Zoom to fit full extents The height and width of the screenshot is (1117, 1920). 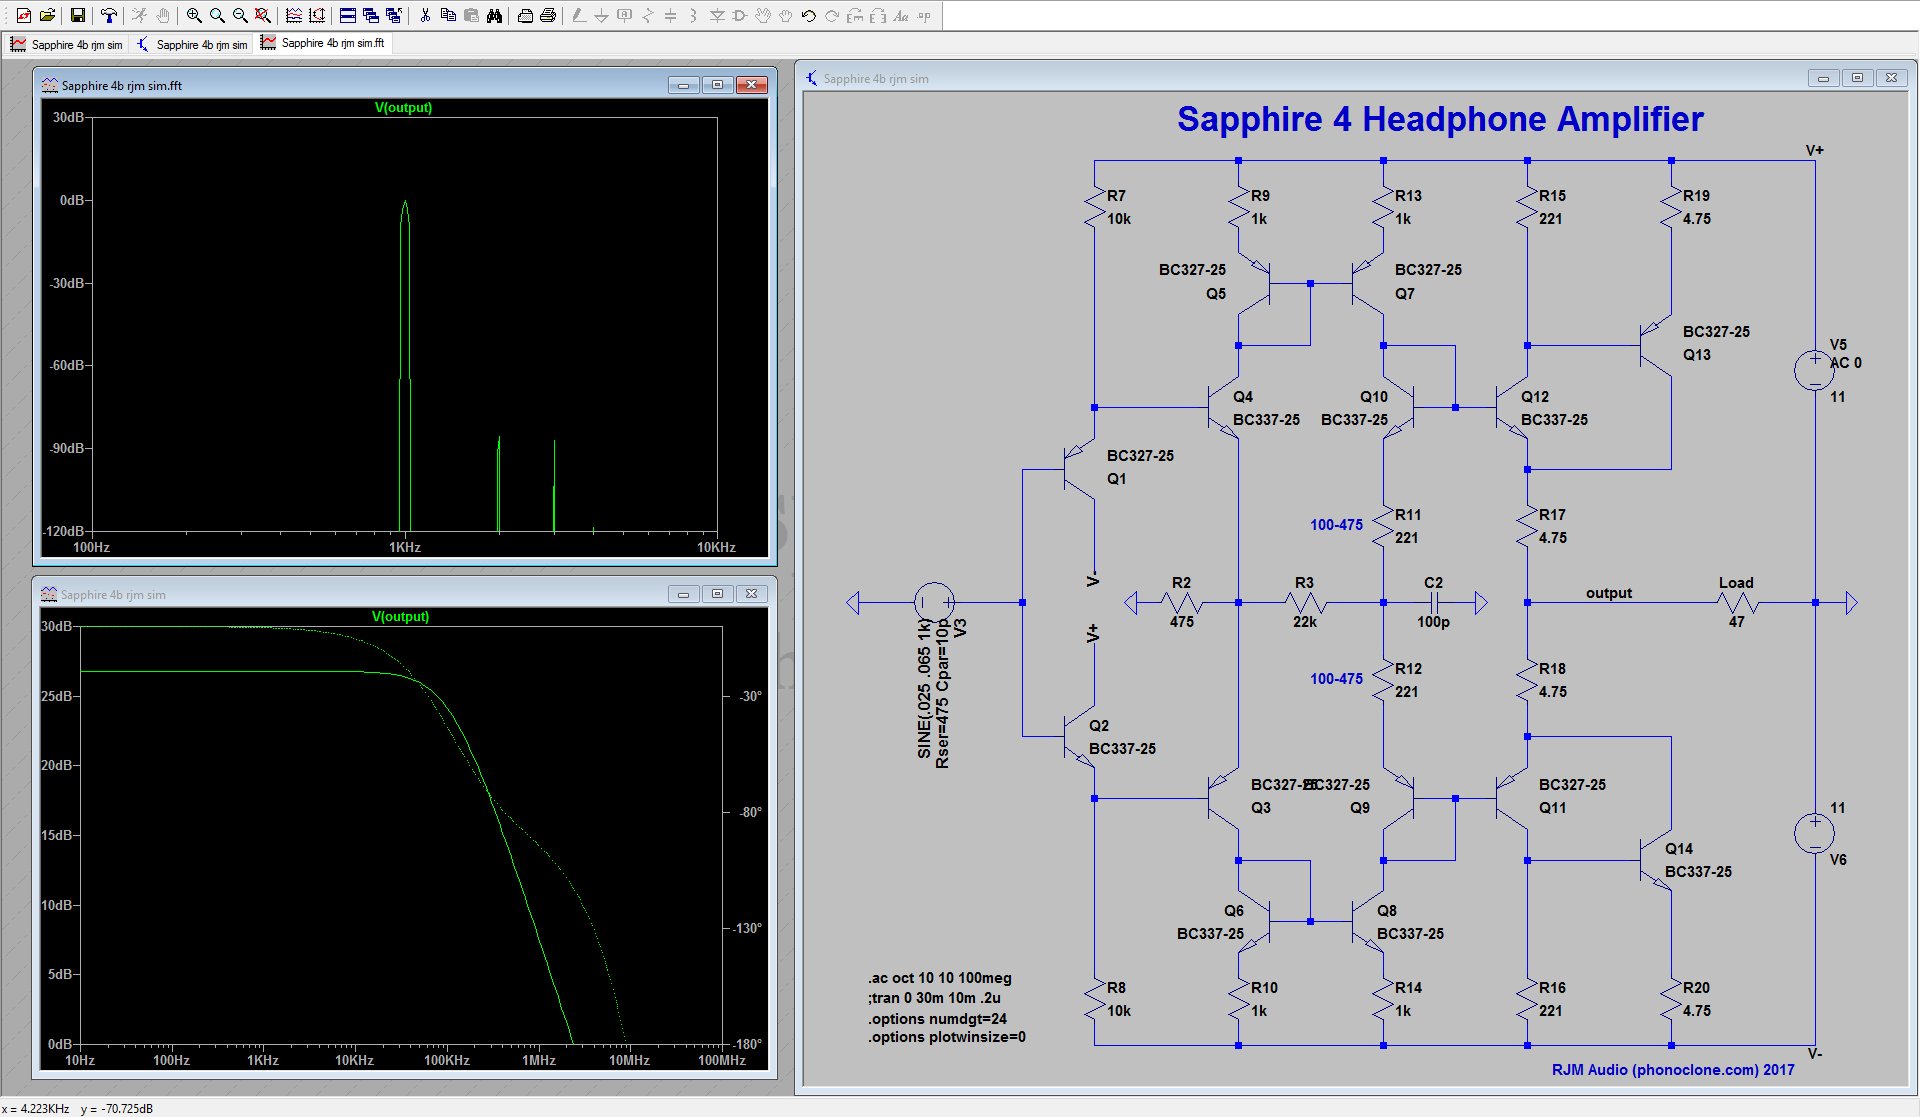tap(263, 15)
